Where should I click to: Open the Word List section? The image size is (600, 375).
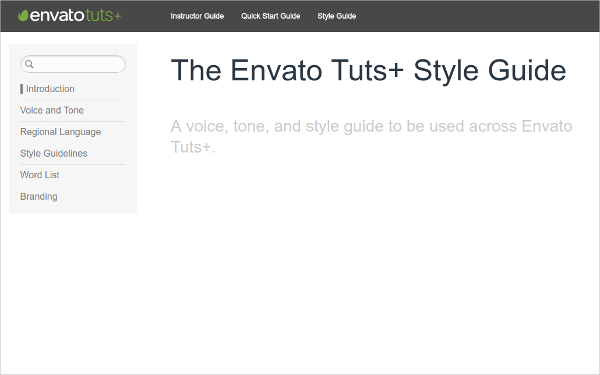[x=39, y=175]
